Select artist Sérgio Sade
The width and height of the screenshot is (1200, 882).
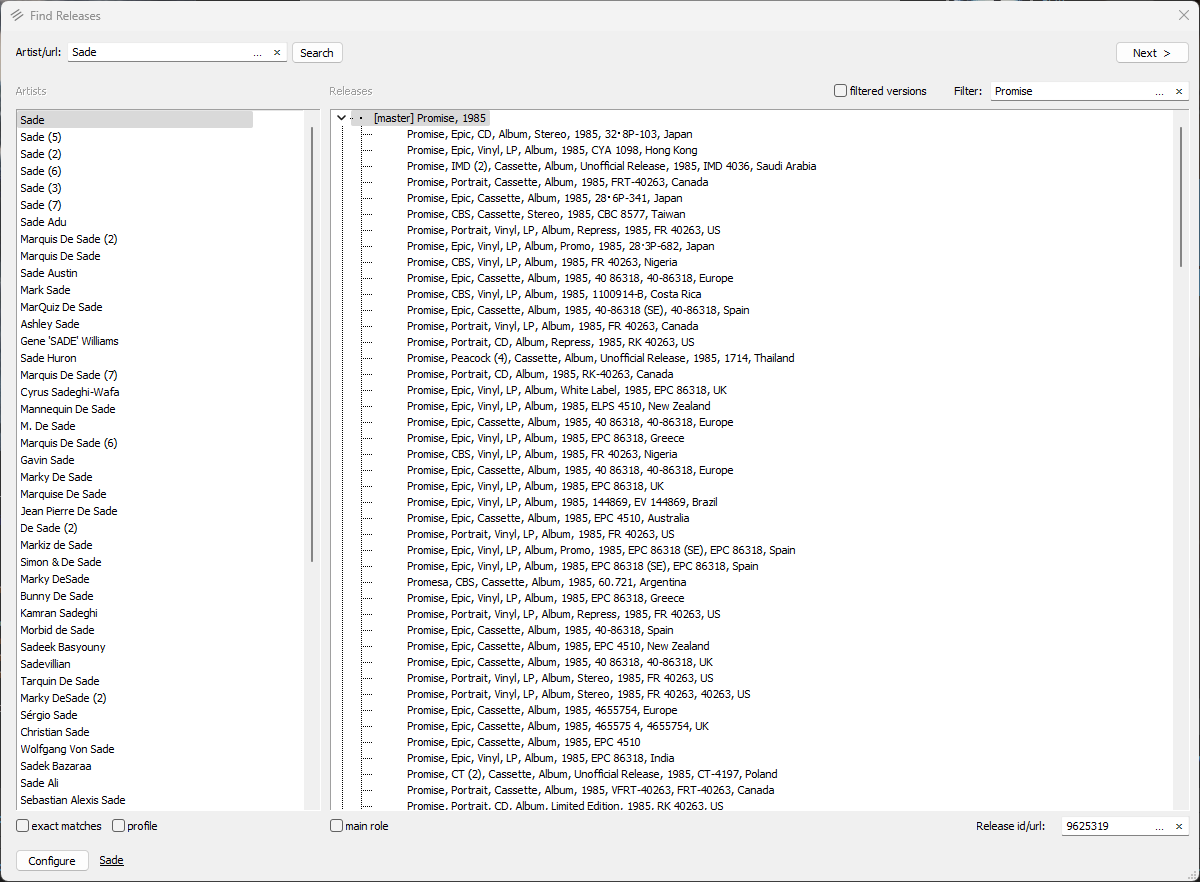pos(49,715)
